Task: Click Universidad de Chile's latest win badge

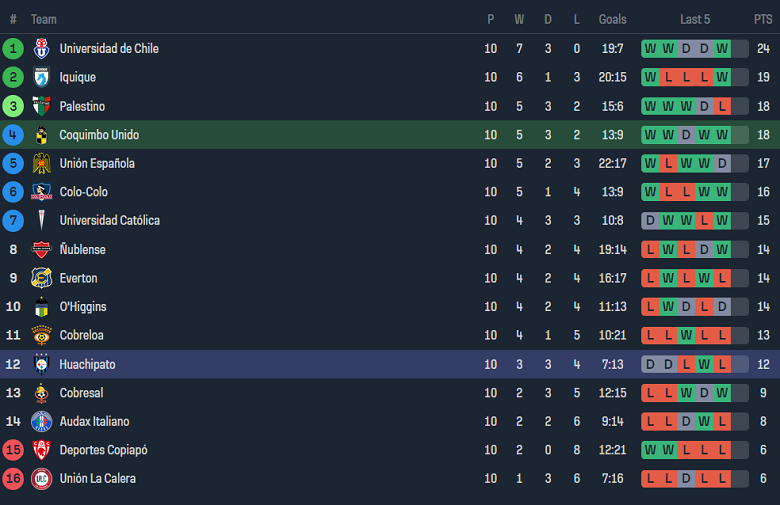Action: [x=723, y=48]
